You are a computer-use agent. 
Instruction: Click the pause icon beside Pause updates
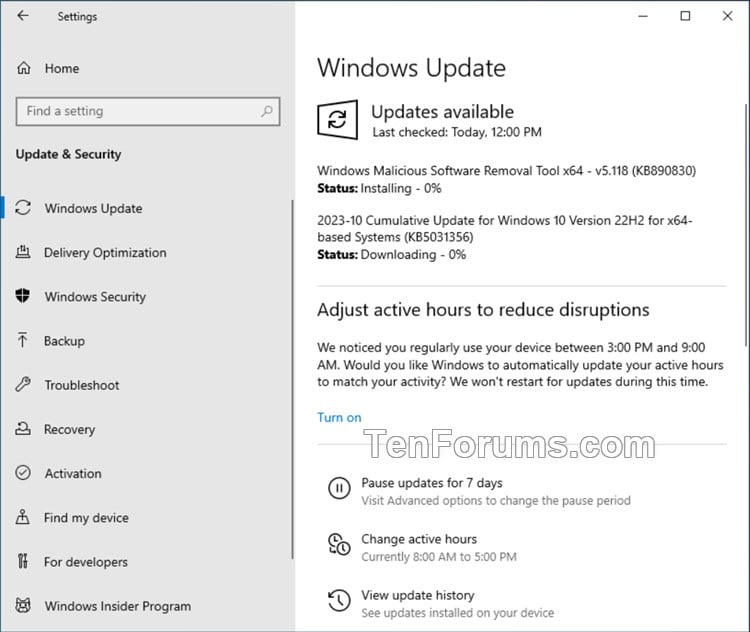point(339,488)
